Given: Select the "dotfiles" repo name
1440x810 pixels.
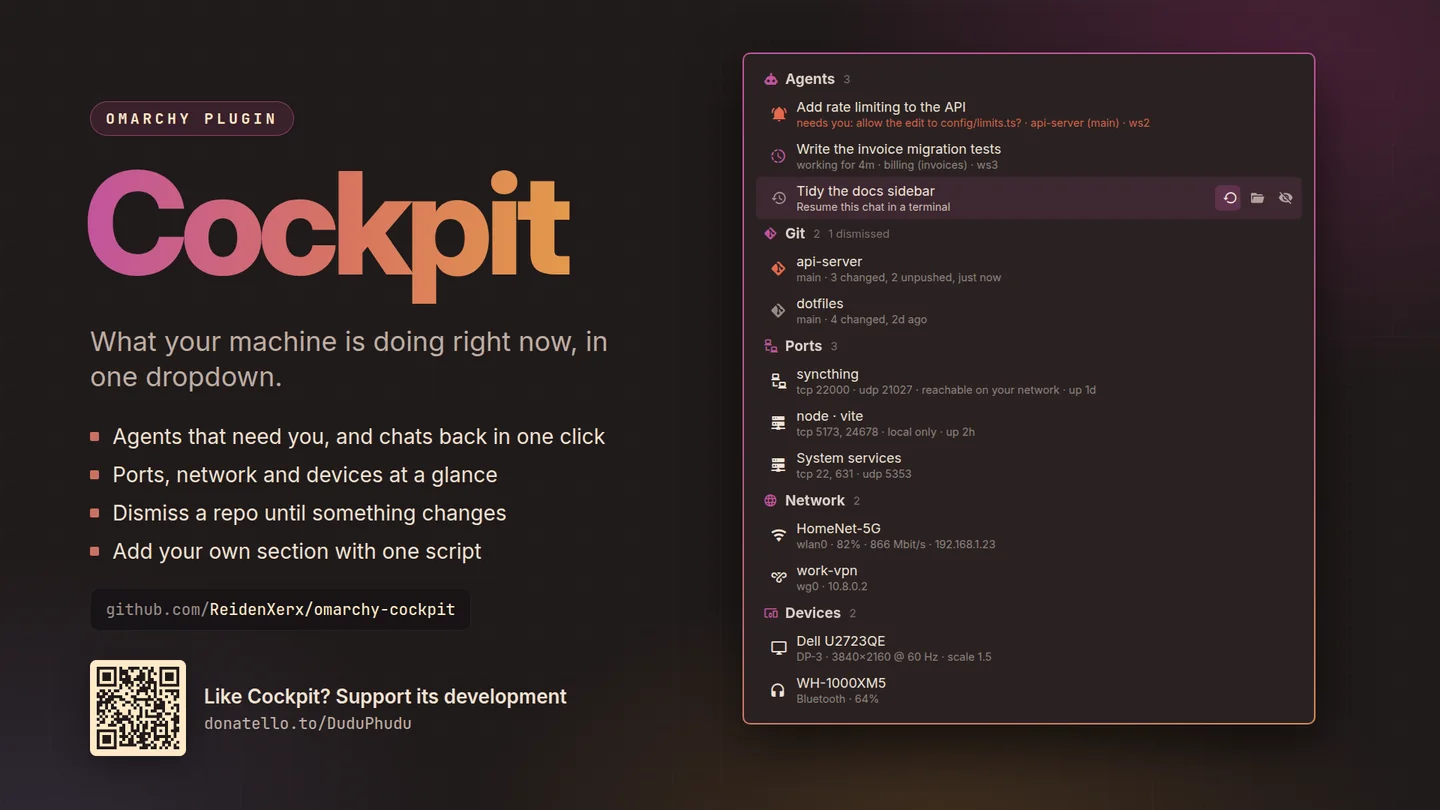Looking at the screenshot, I should 820,304.
